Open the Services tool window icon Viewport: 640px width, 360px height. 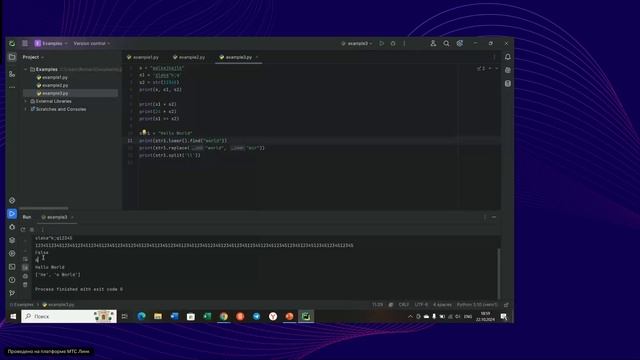pos(12,253)
